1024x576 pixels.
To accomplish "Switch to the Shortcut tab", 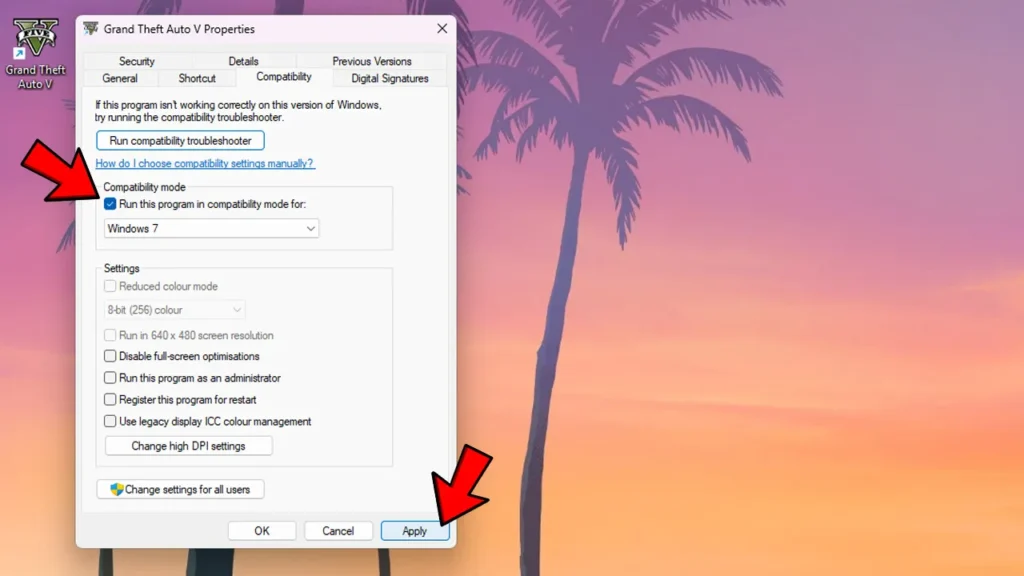I will point(197,78).
